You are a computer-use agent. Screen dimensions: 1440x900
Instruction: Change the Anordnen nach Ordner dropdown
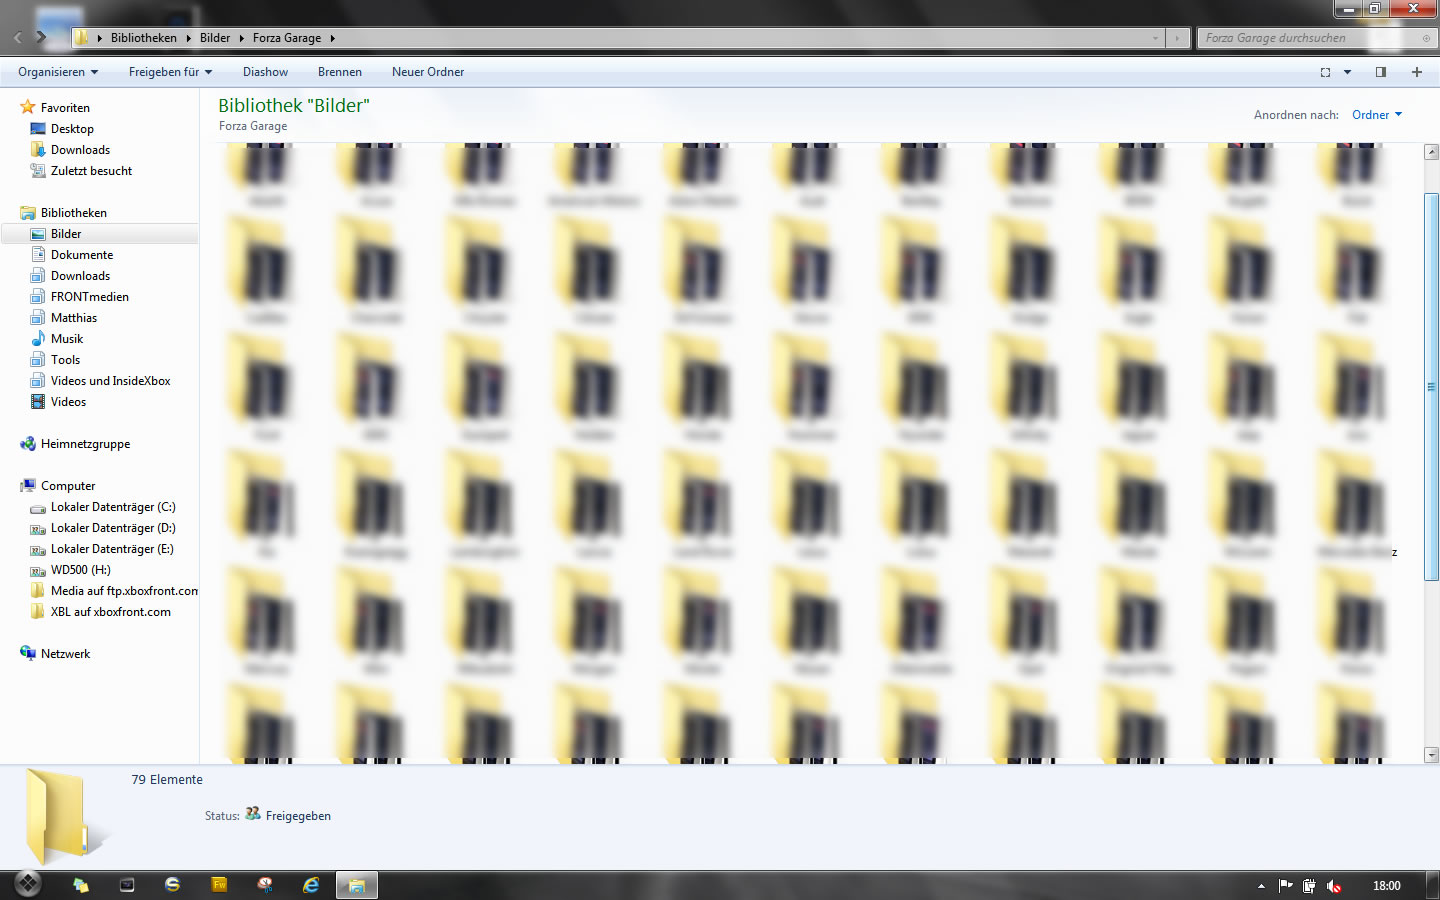click(1376, 115)
